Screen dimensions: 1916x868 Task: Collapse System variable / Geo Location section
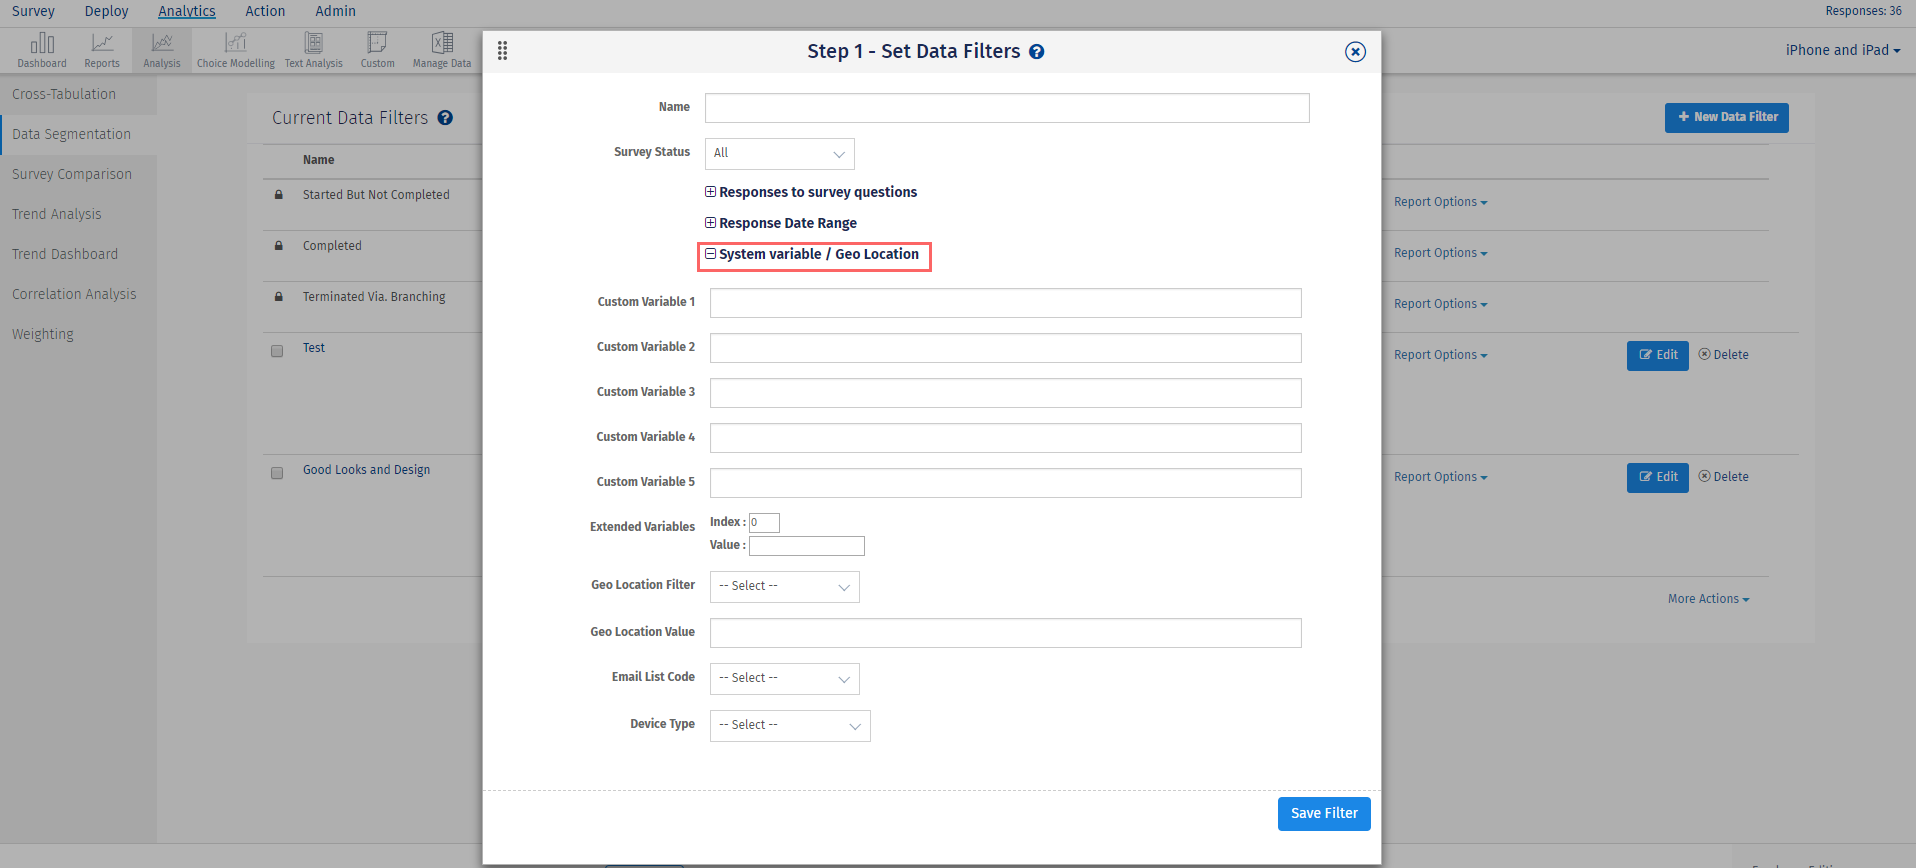click(x=711, y=254)
